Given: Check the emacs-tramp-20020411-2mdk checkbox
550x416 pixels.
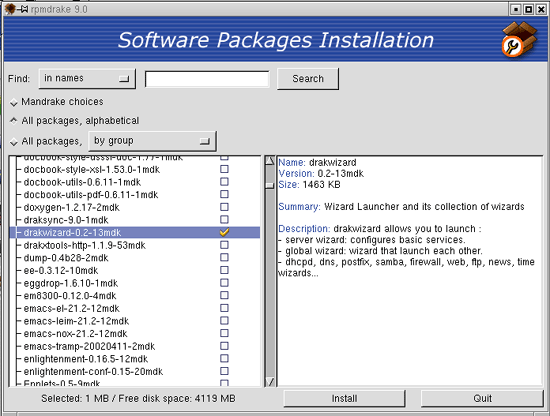Looking at the screenshot, I should pos(224,346).
